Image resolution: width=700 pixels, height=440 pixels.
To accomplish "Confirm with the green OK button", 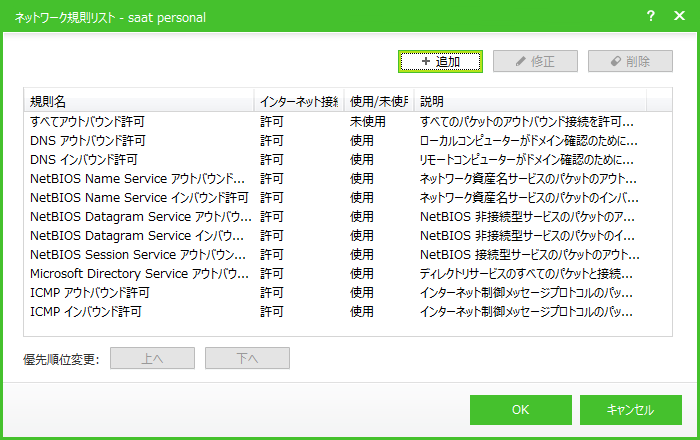I will [521, 410].
